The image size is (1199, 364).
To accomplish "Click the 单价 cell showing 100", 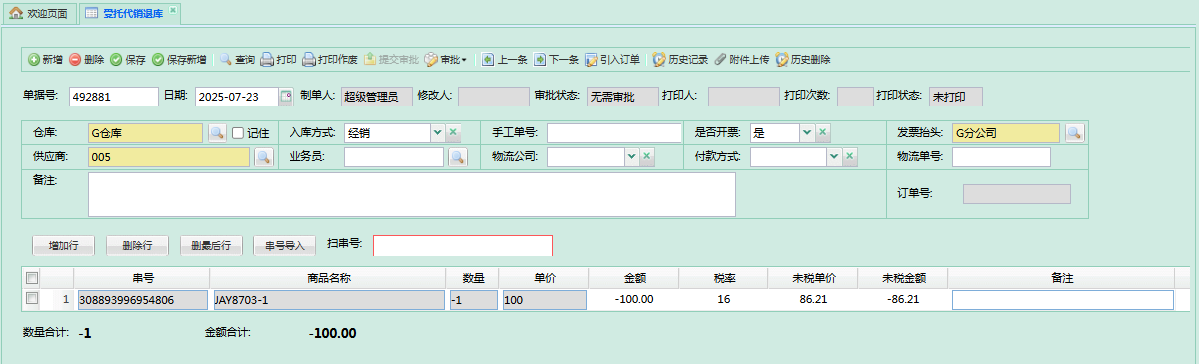I will pyautogui.click(x=544, y=300).
